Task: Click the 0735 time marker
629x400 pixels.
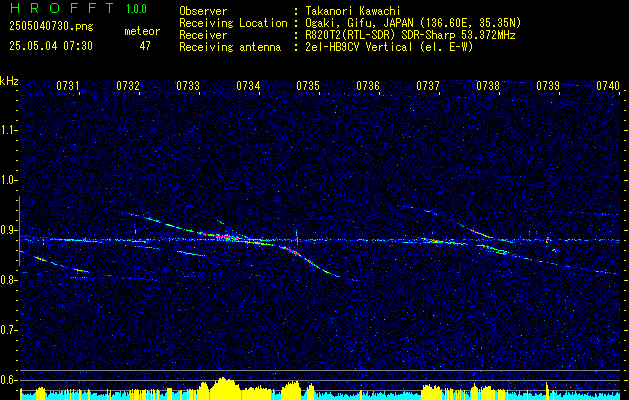Action: [308, 86]
